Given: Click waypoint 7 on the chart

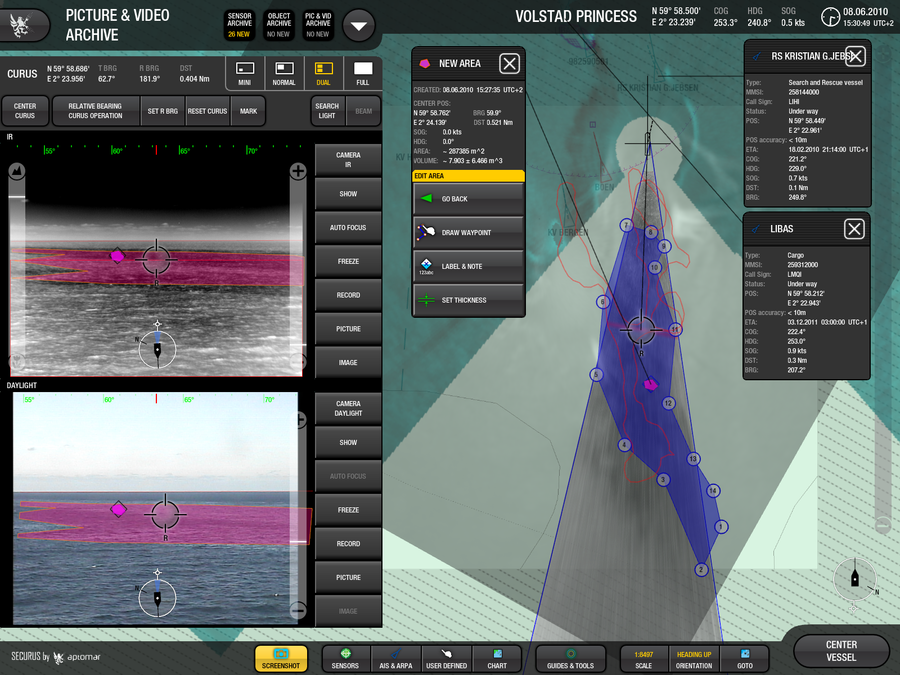Looking at the screenshot, I should pos(626,226).
